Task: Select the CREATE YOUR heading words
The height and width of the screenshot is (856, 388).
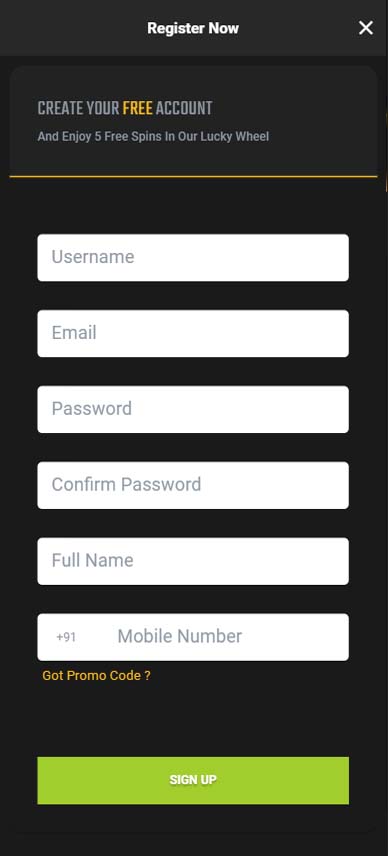Action: 78,108
